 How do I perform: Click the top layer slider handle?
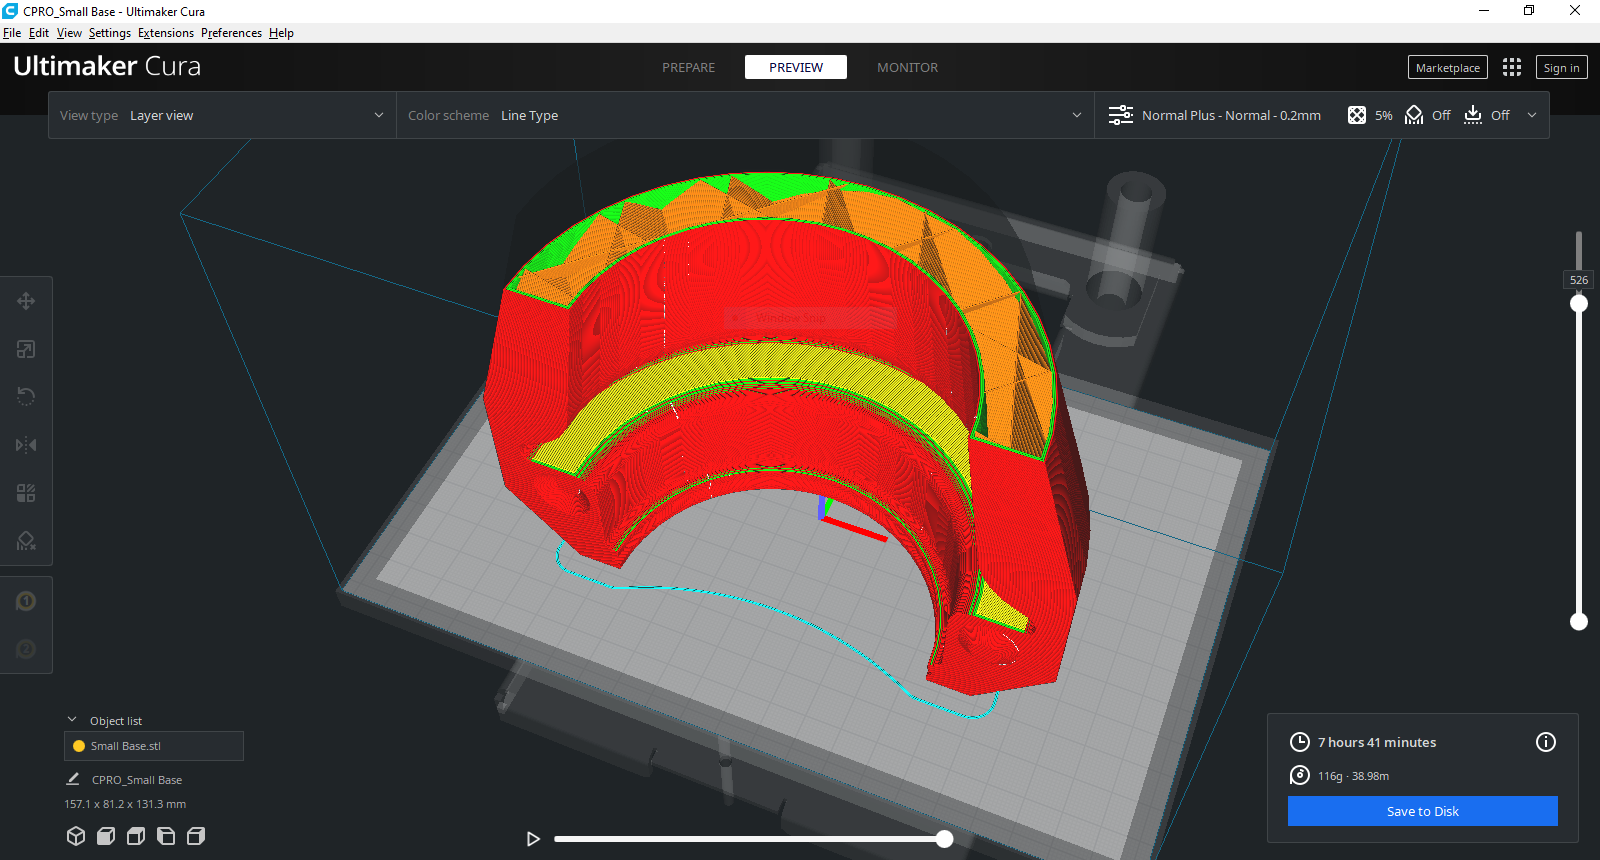tap(1579, 303)
